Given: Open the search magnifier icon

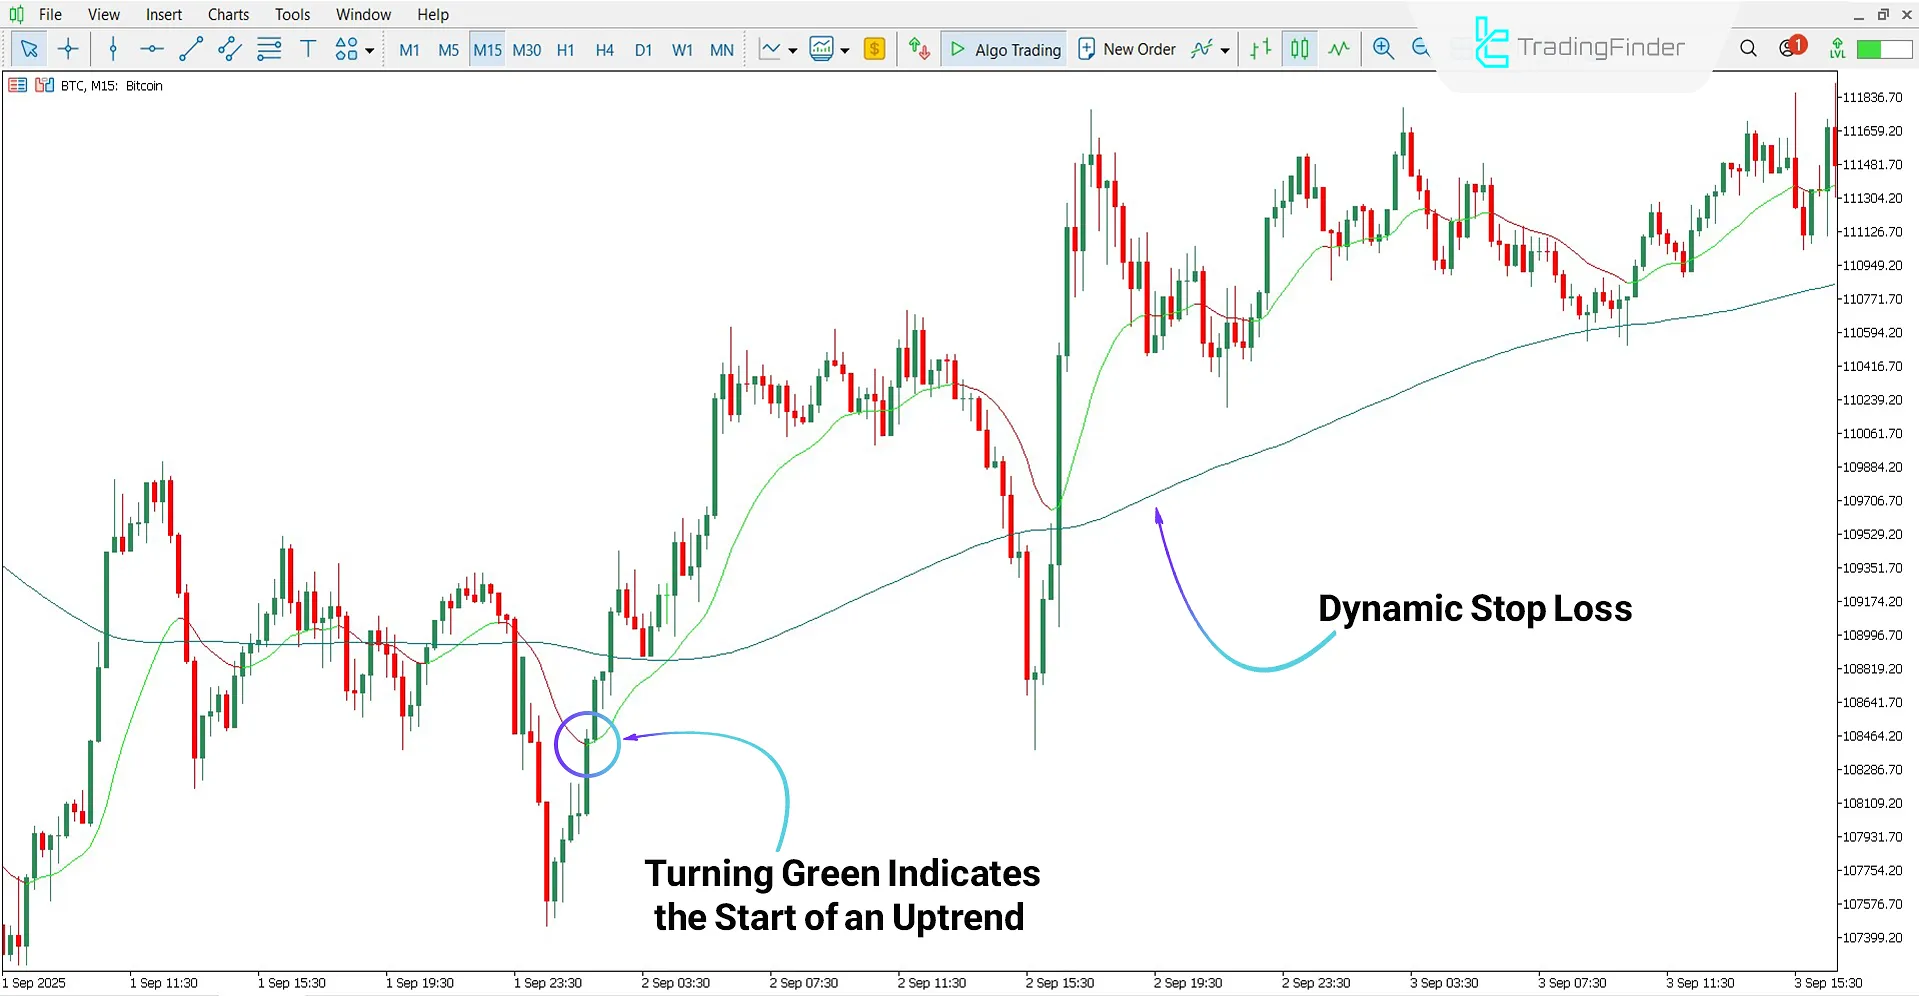Looking at the screenshot, I should pos(1748,49).
